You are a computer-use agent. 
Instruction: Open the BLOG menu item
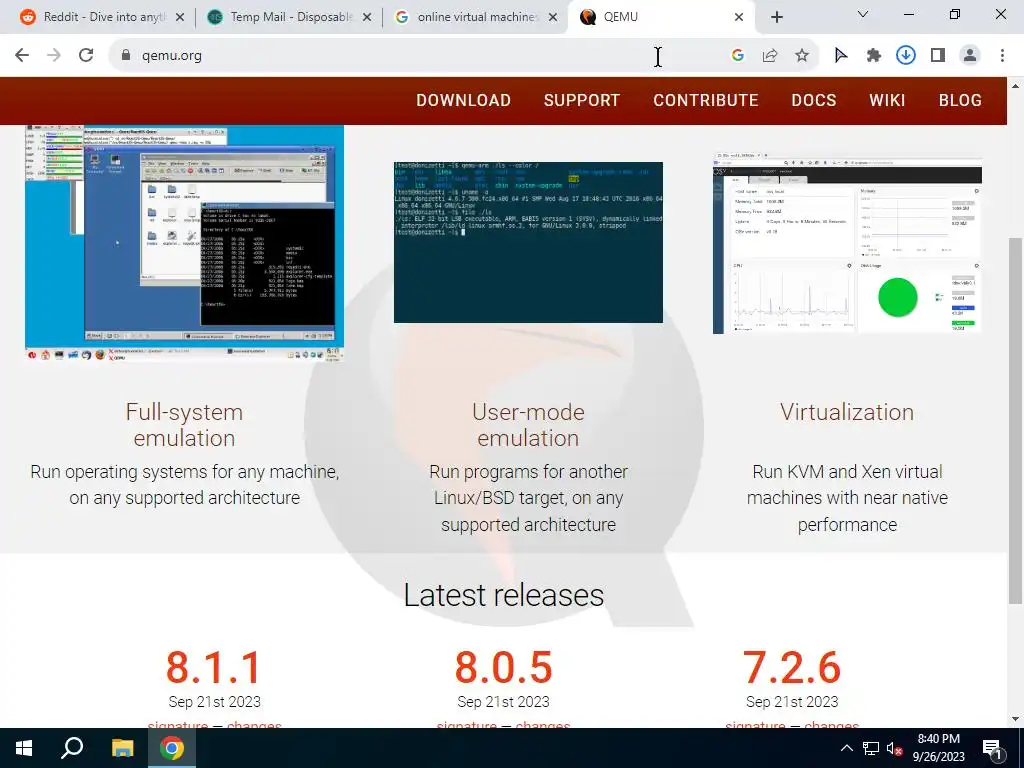coord(960,101)
